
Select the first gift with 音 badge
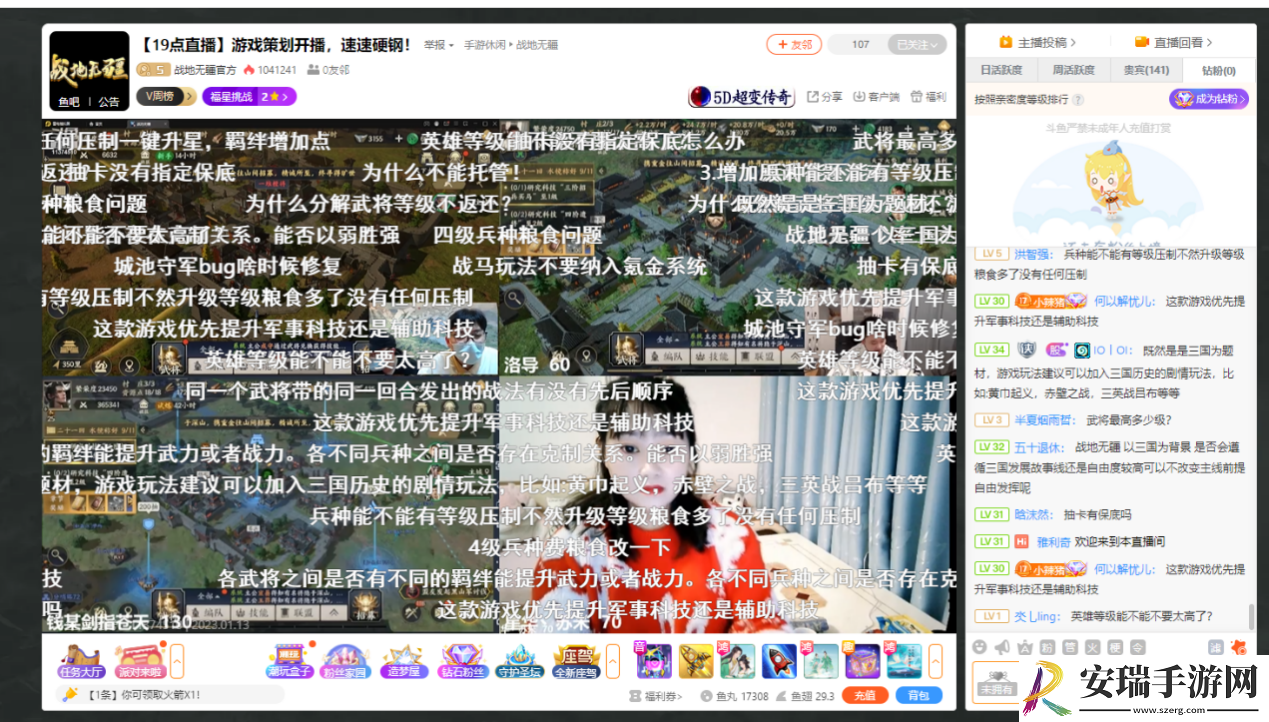pyautogui.click(x=654, y=660)
